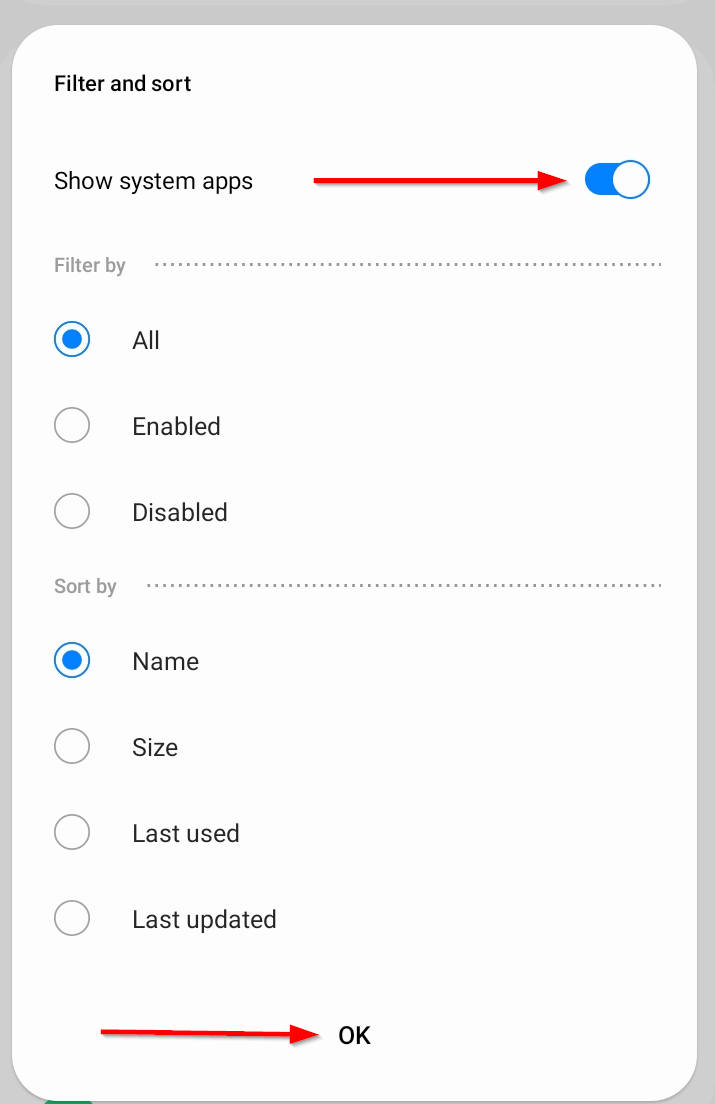Toggle the Show system apps switch
Image resolution: width=715 pixels, height=1104 pixels.
617,180
